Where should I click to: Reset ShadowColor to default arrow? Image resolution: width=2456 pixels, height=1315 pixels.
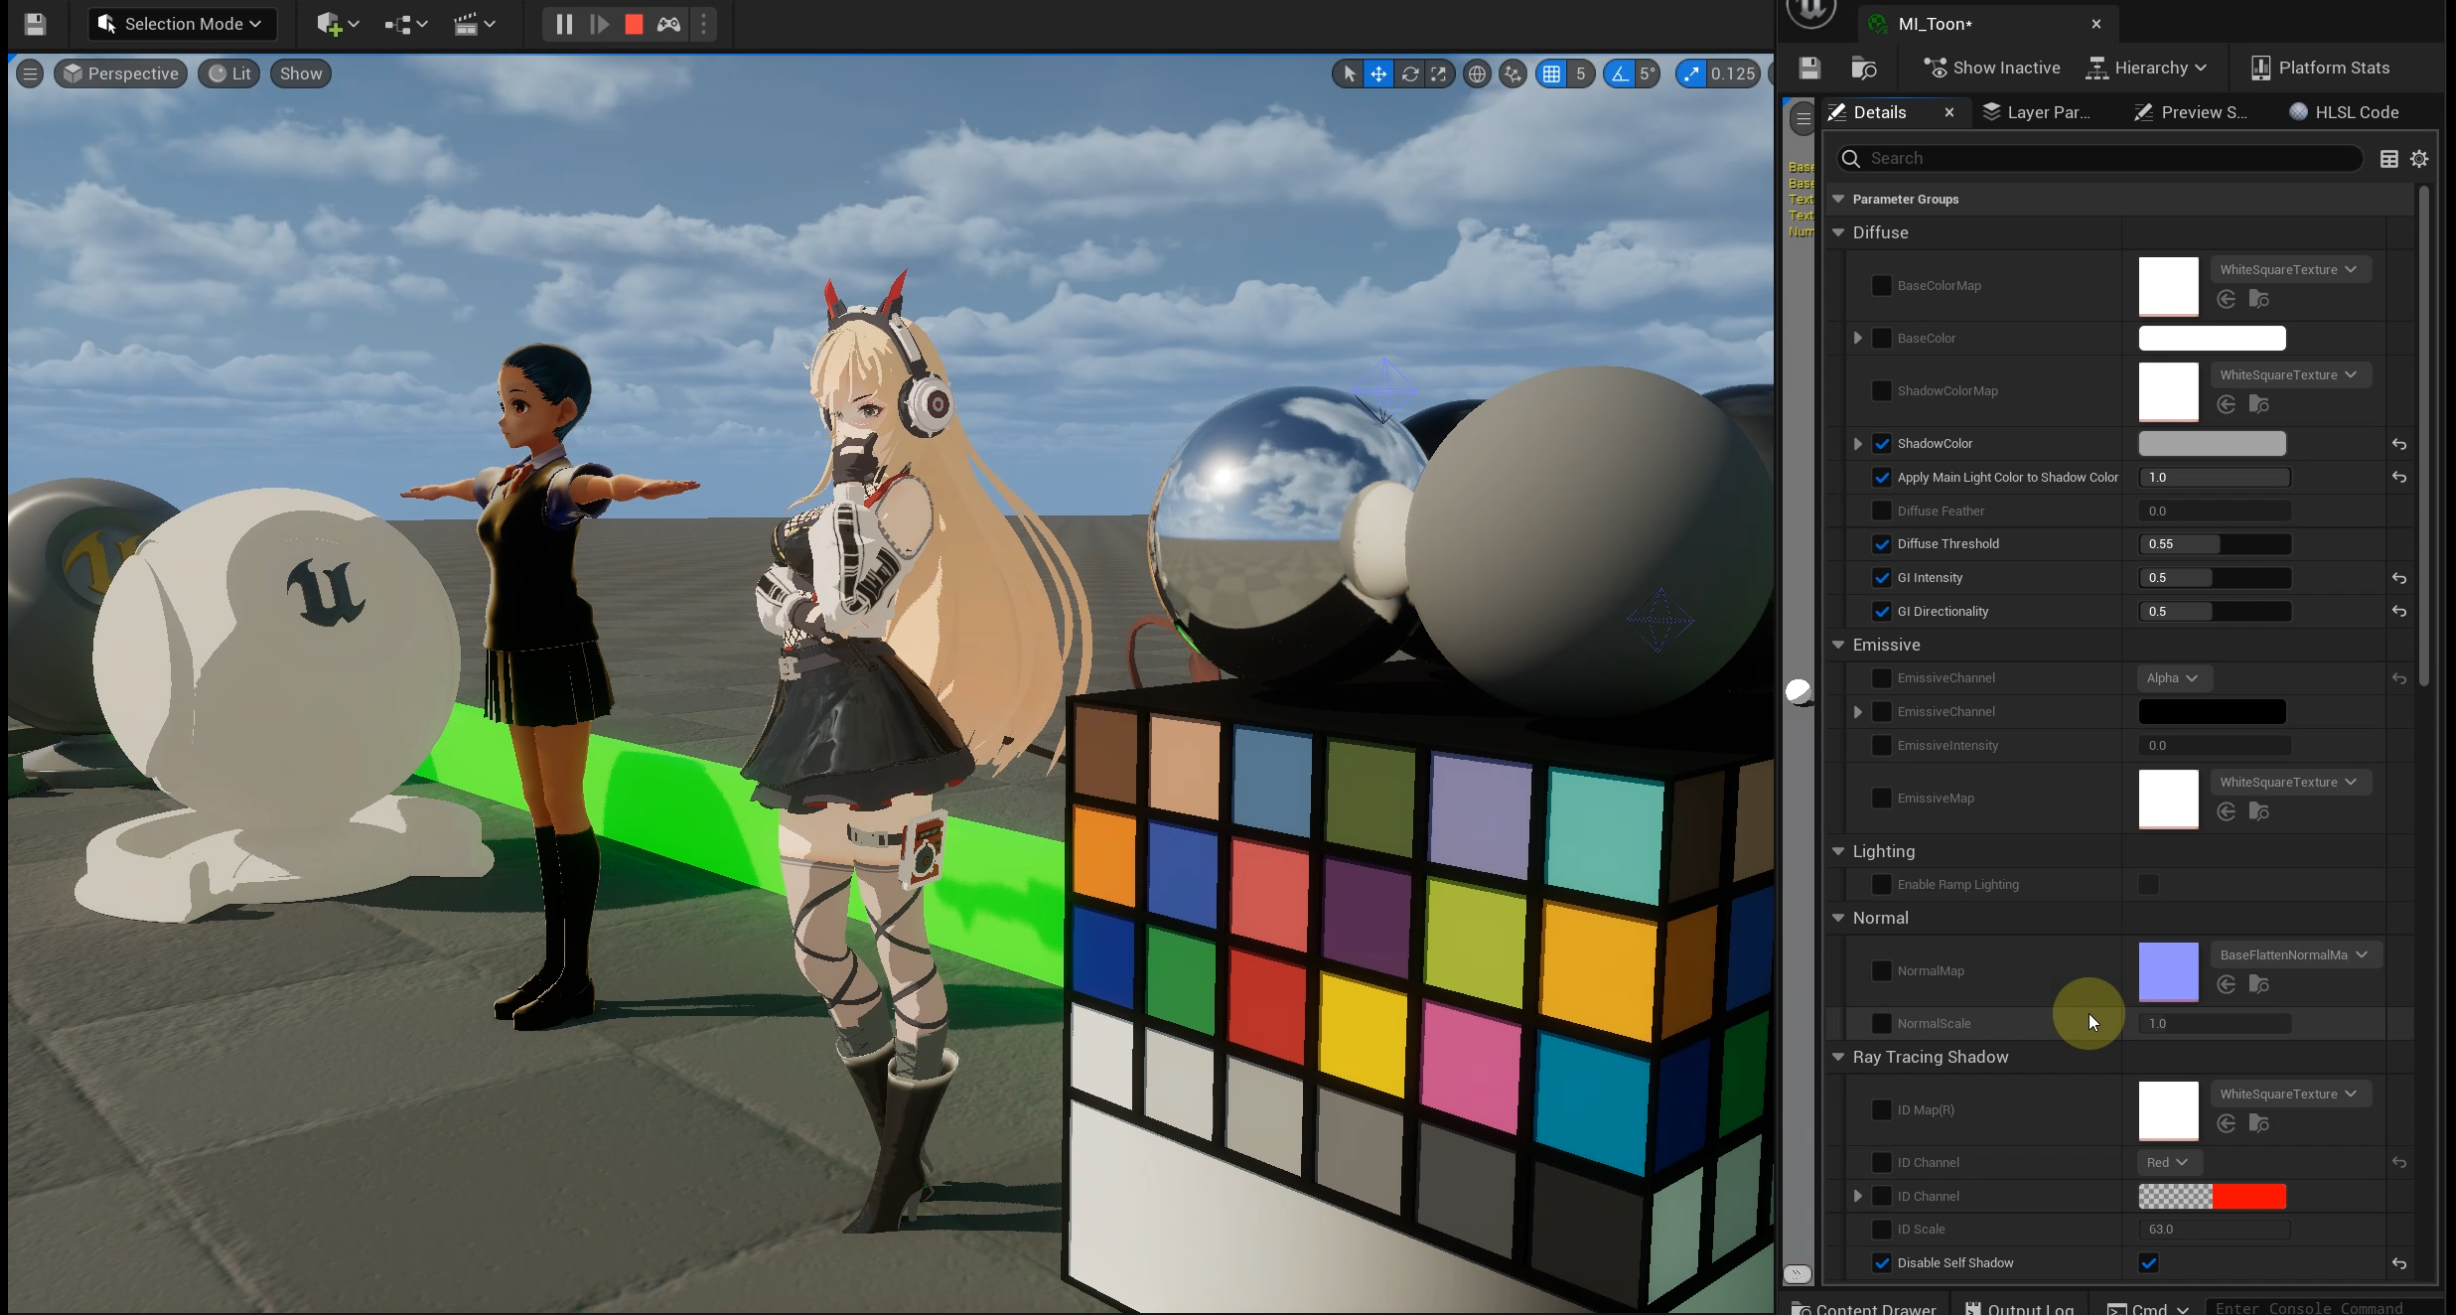[x=2398, y=444]
